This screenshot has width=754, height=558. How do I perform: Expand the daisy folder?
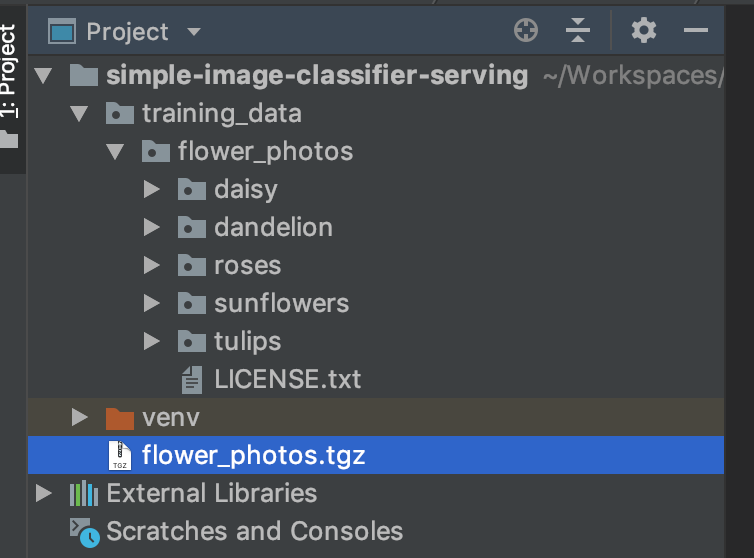point(152,189)
